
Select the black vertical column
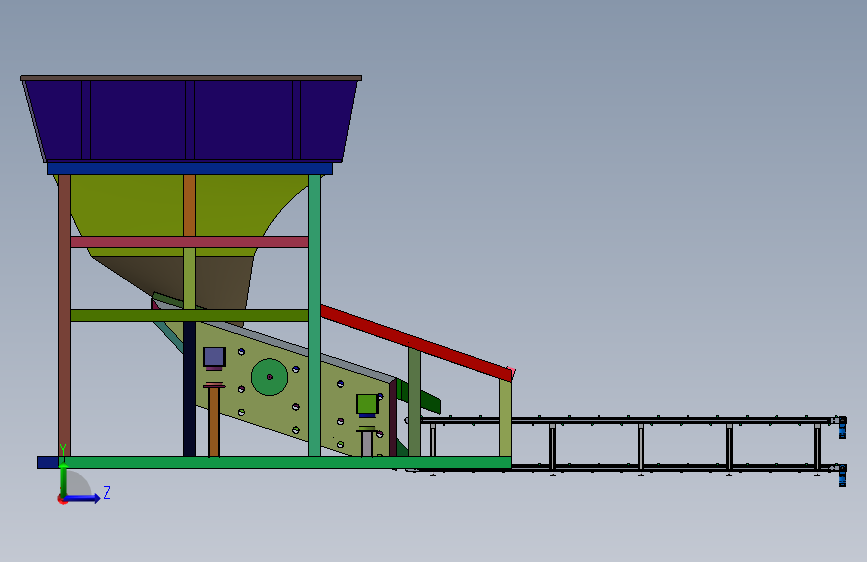coord(189,389)
